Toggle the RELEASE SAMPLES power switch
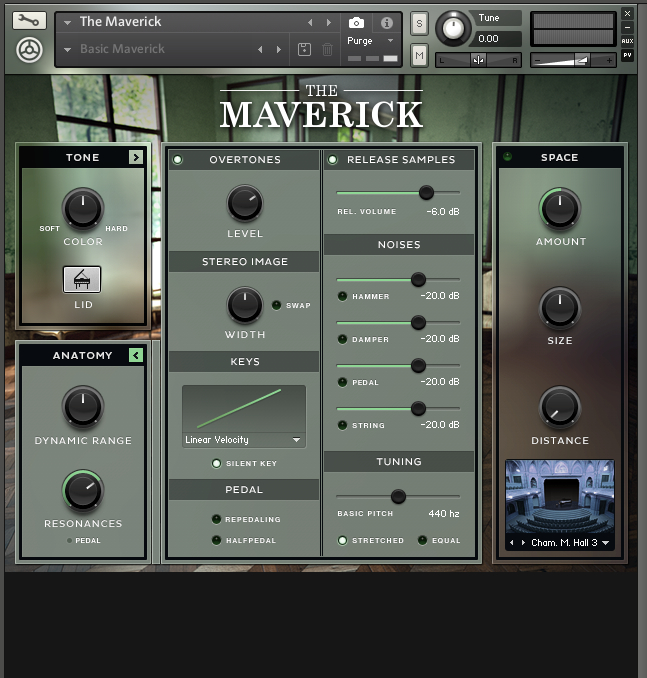647x678 pixels. coord(332,160)
